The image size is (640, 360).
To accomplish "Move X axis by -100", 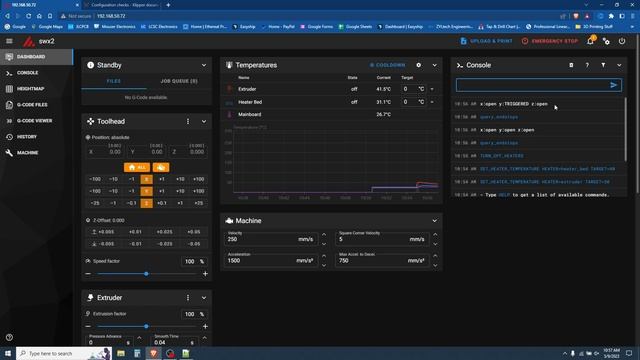I will point(95,179).
